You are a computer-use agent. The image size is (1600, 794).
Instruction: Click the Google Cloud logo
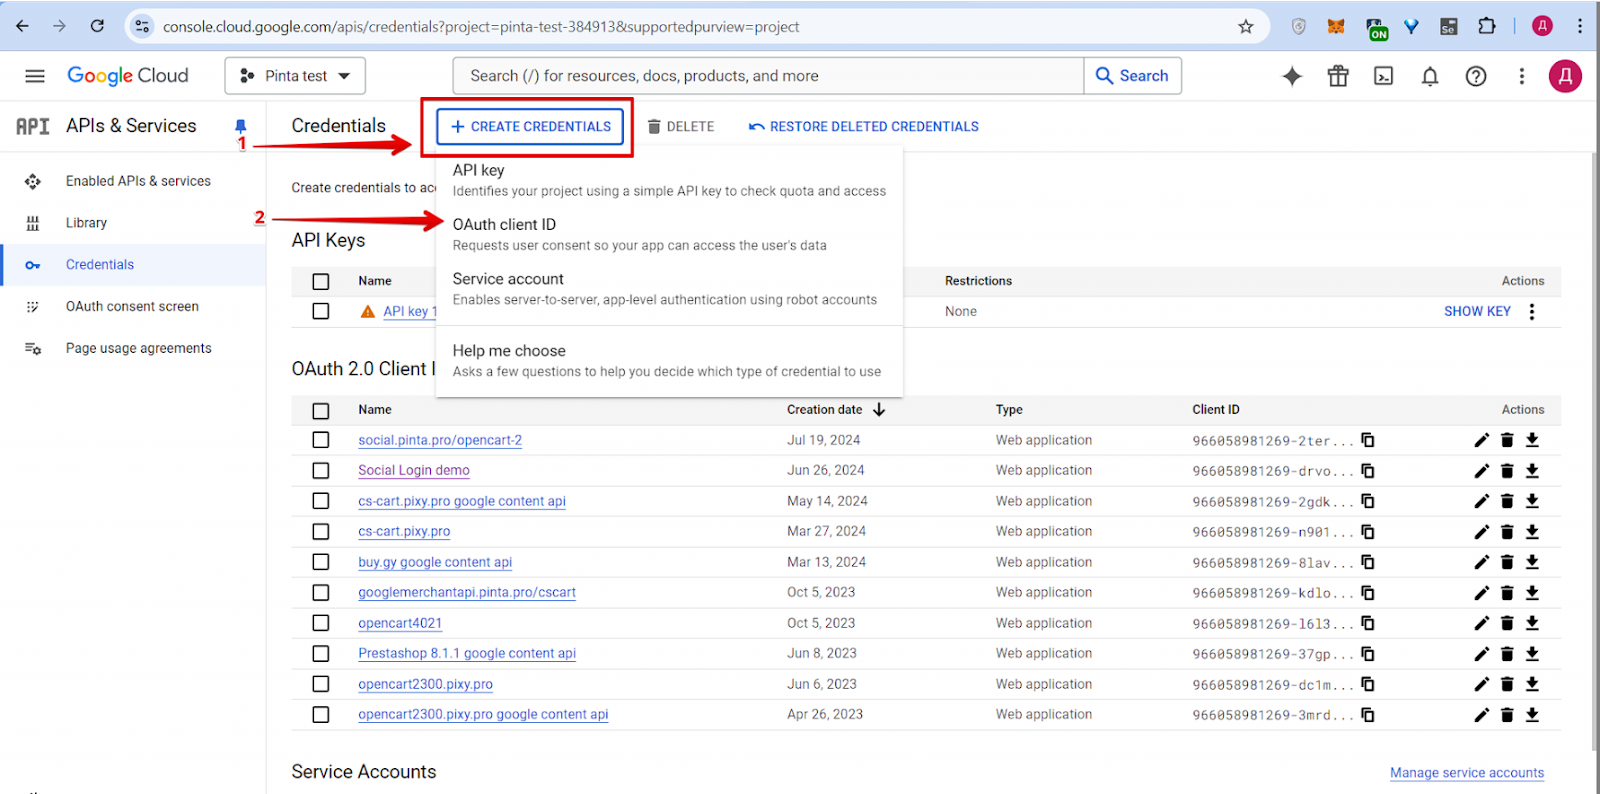128,76
